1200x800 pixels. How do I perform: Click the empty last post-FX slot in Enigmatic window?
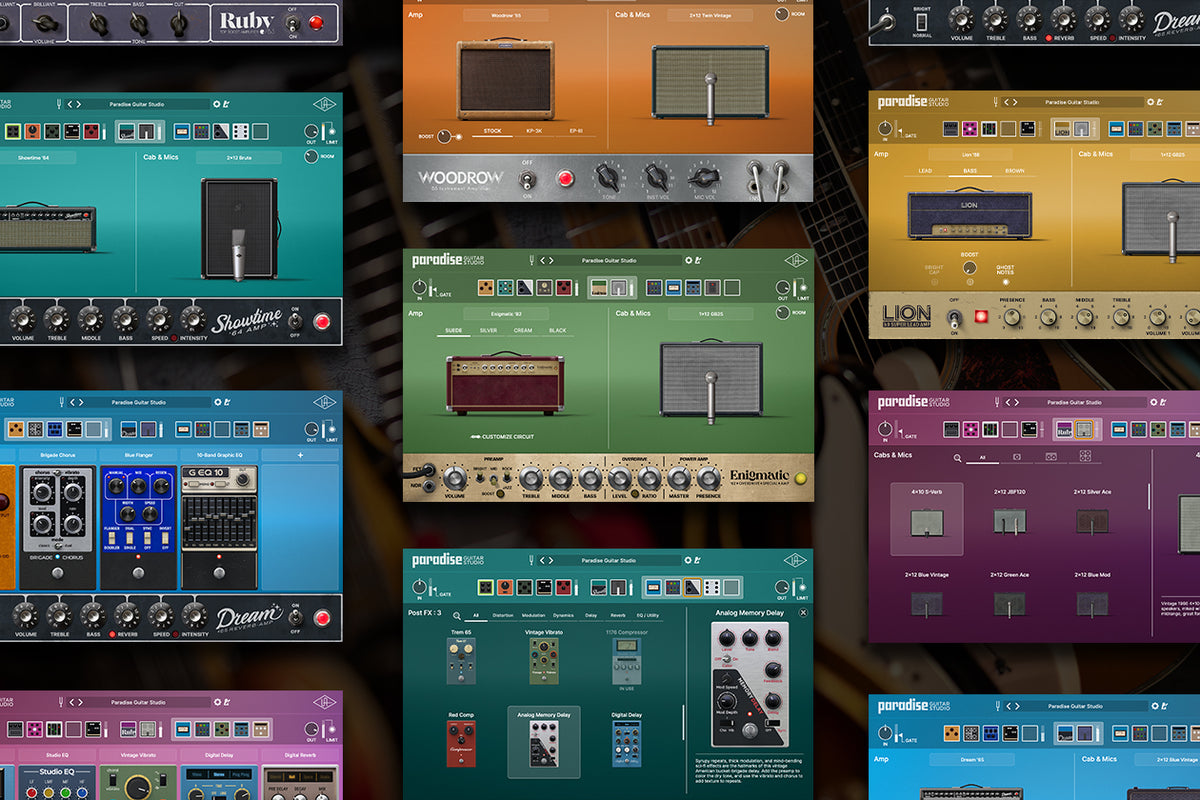point(730,288)
